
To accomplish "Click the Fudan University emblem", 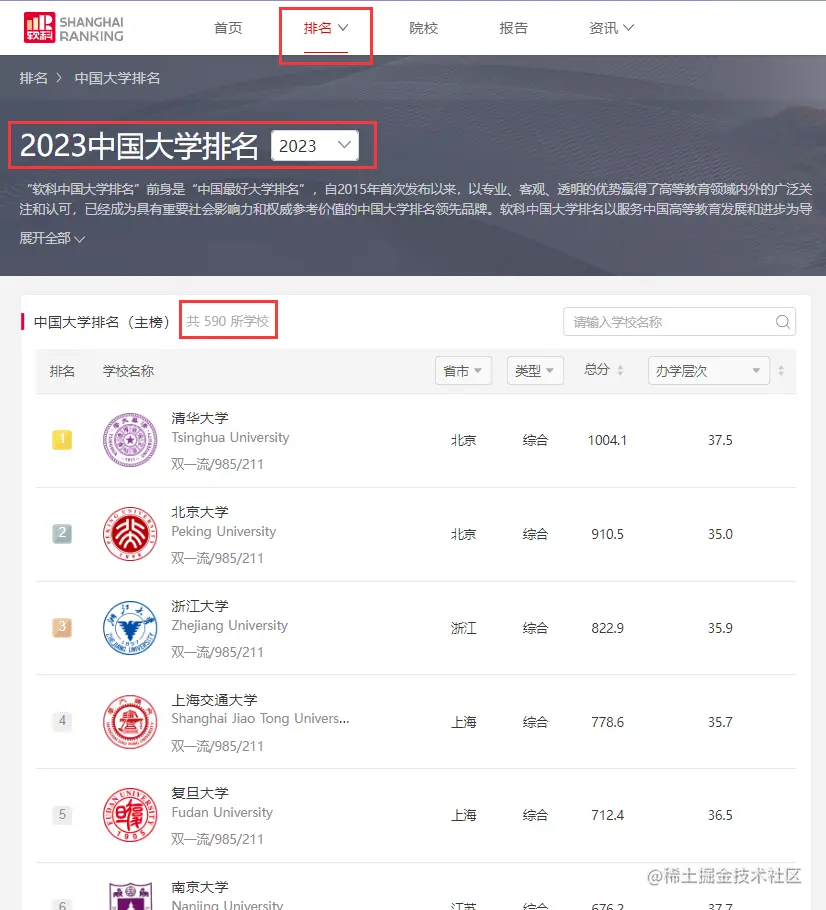I will pos(130,815).
